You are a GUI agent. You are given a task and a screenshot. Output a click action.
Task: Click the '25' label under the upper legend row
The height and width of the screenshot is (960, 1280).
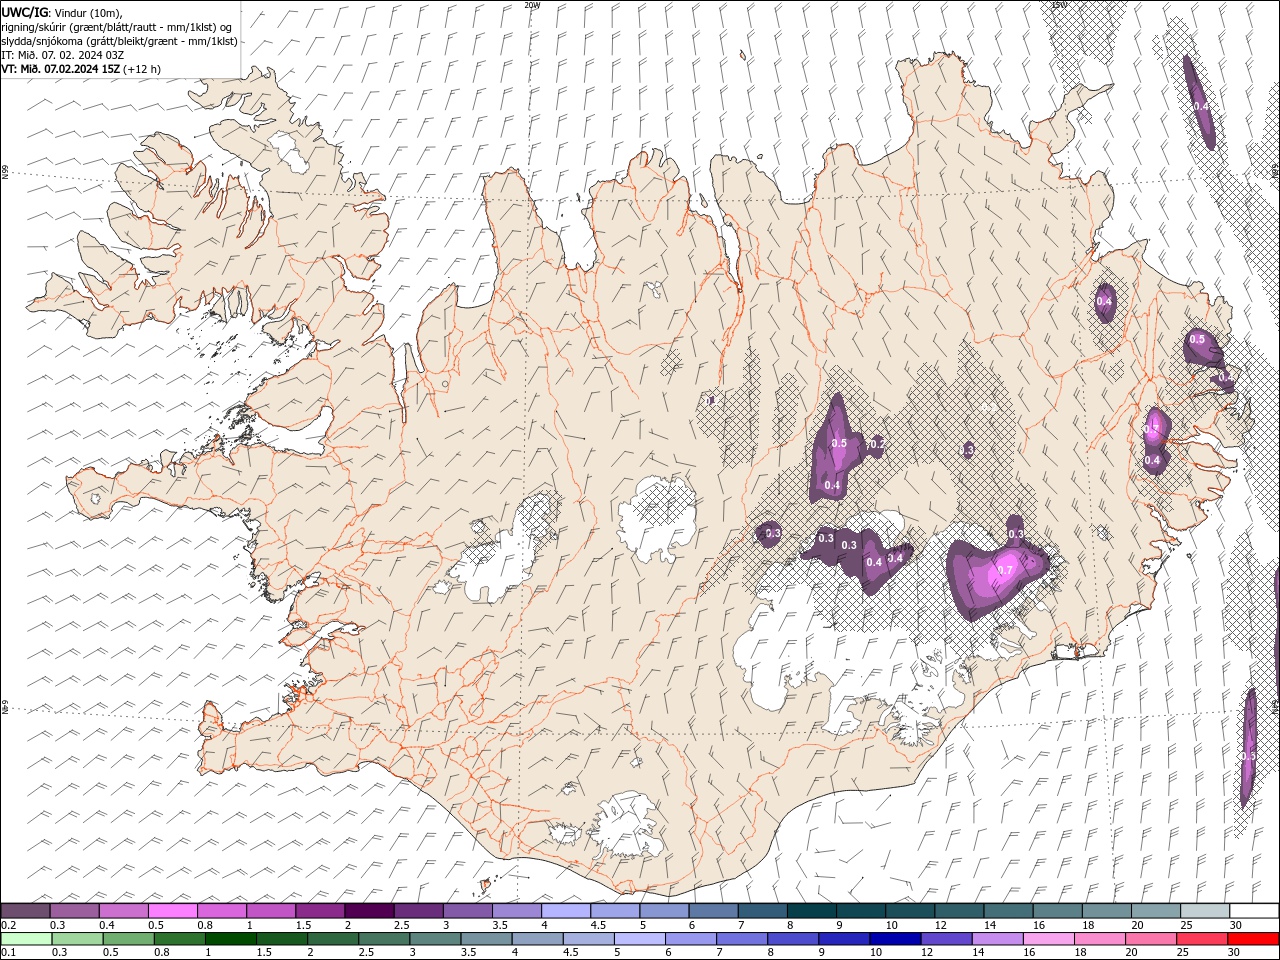pyautogui.click(x=1186, y=925)
